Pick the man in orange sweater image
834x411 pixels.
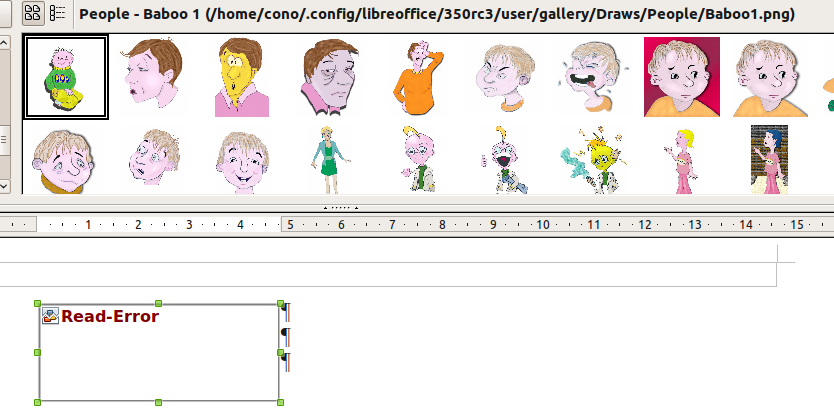(x=417, y=78)
